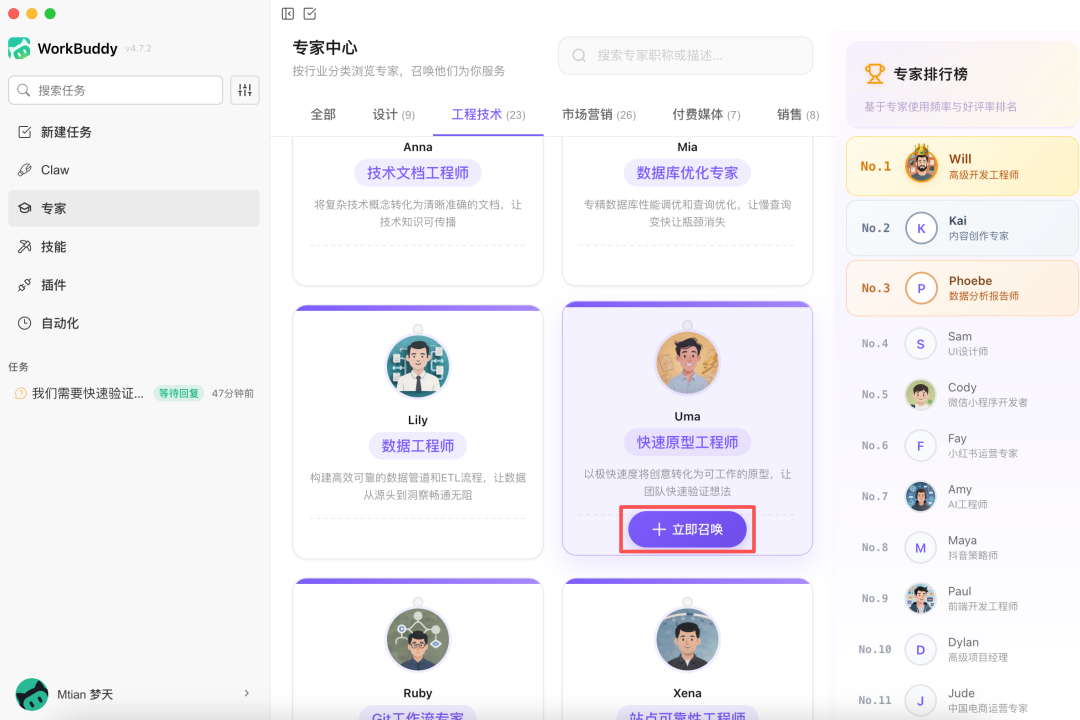The image size is (1080, 720).
Task: Click Amy's avatar in ranking
Action: [920, 497]
